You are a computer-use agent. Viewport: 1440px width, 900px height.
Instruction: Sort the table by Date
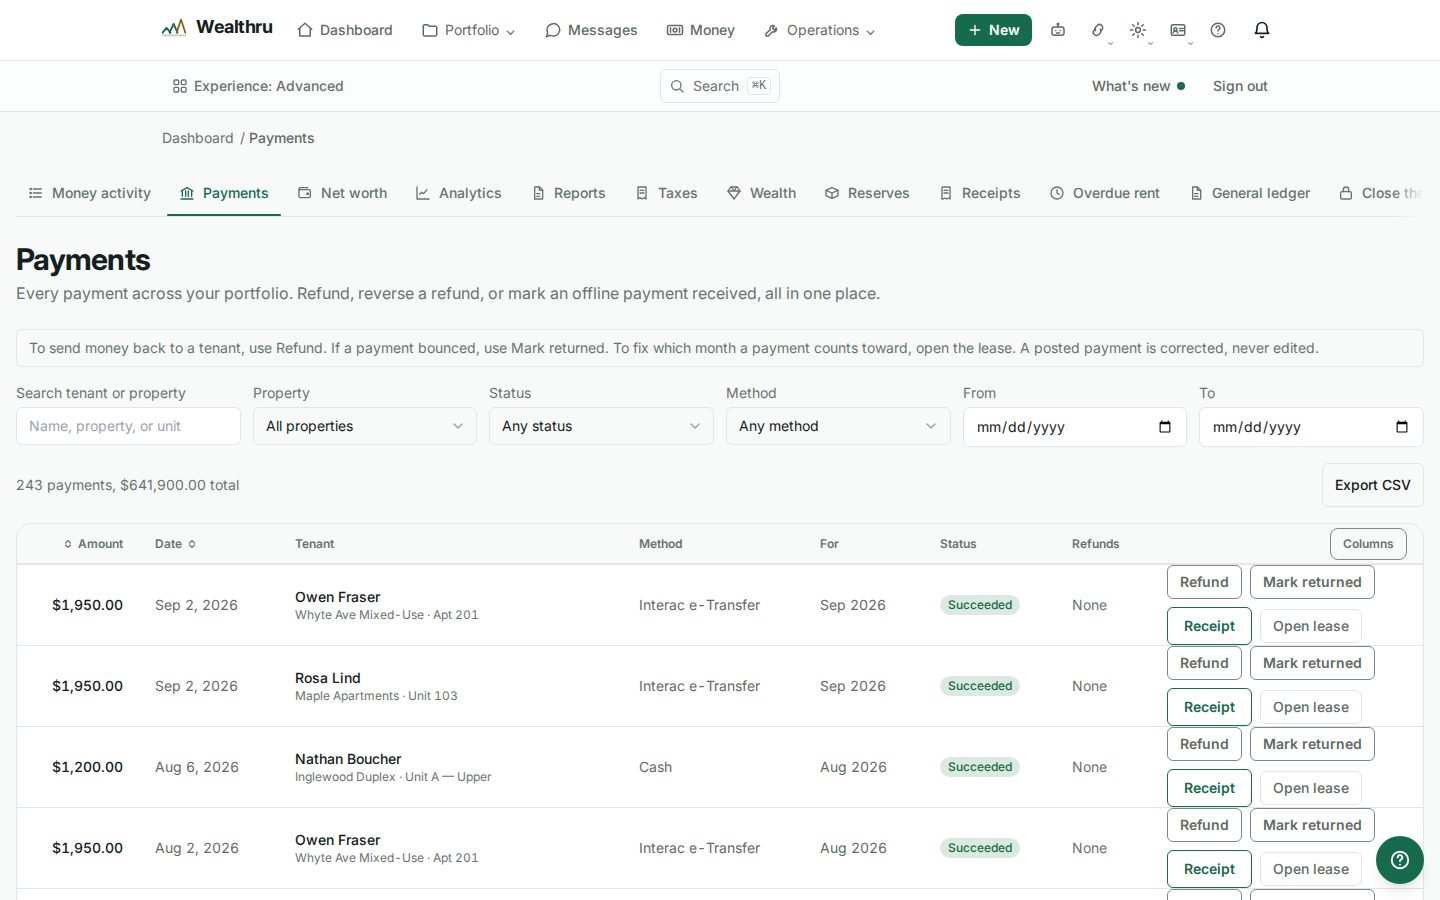(x=175, y=544)
